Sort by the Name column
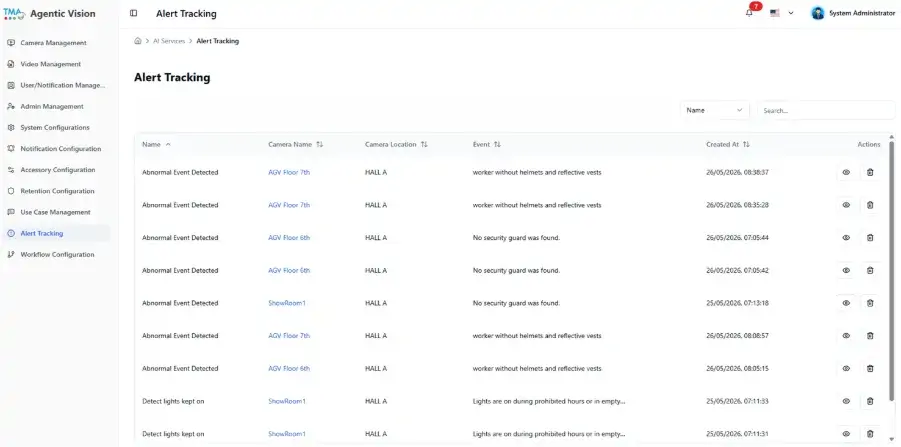 pyautogui.click(x=156, y=145)
